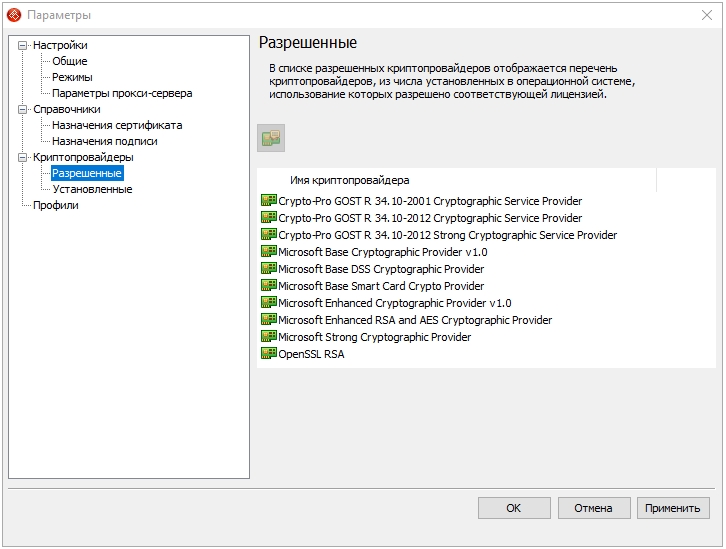Select Режимы in the settings tree
The width and height of the screenshot is (726, 549).
coord(72,77)
